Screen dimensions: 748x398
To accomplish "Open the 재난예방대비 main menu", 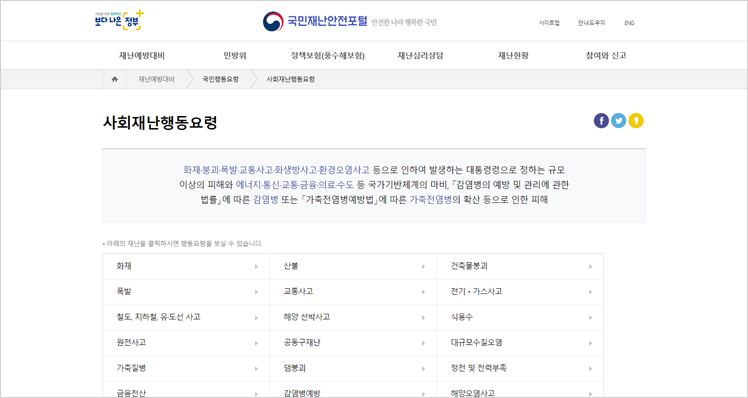I will (142, 56).
